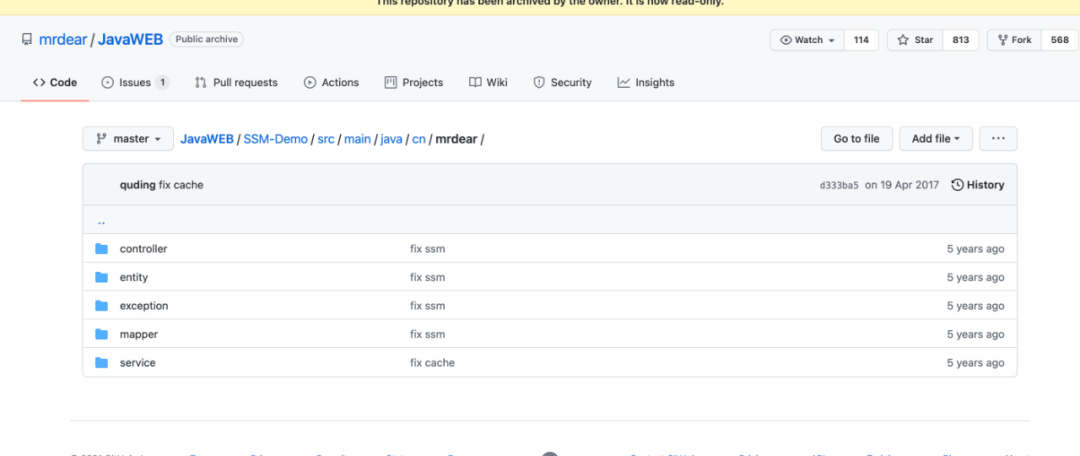Open the Watch notifications dropdown arrow
Viewport: 1080px width, 456px height.
831,41
